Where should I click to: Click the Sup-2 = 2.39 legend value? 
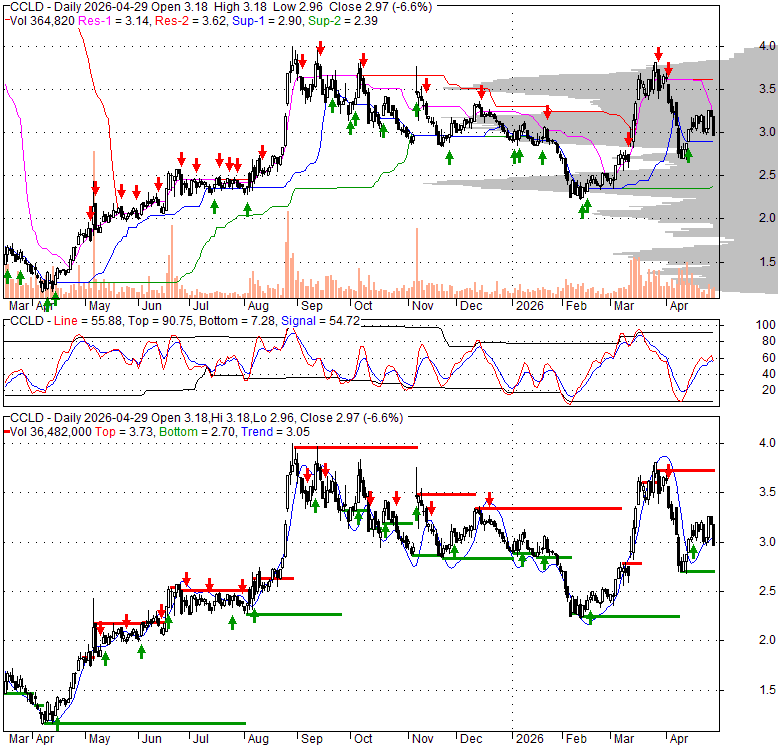(x=343, y=21)
